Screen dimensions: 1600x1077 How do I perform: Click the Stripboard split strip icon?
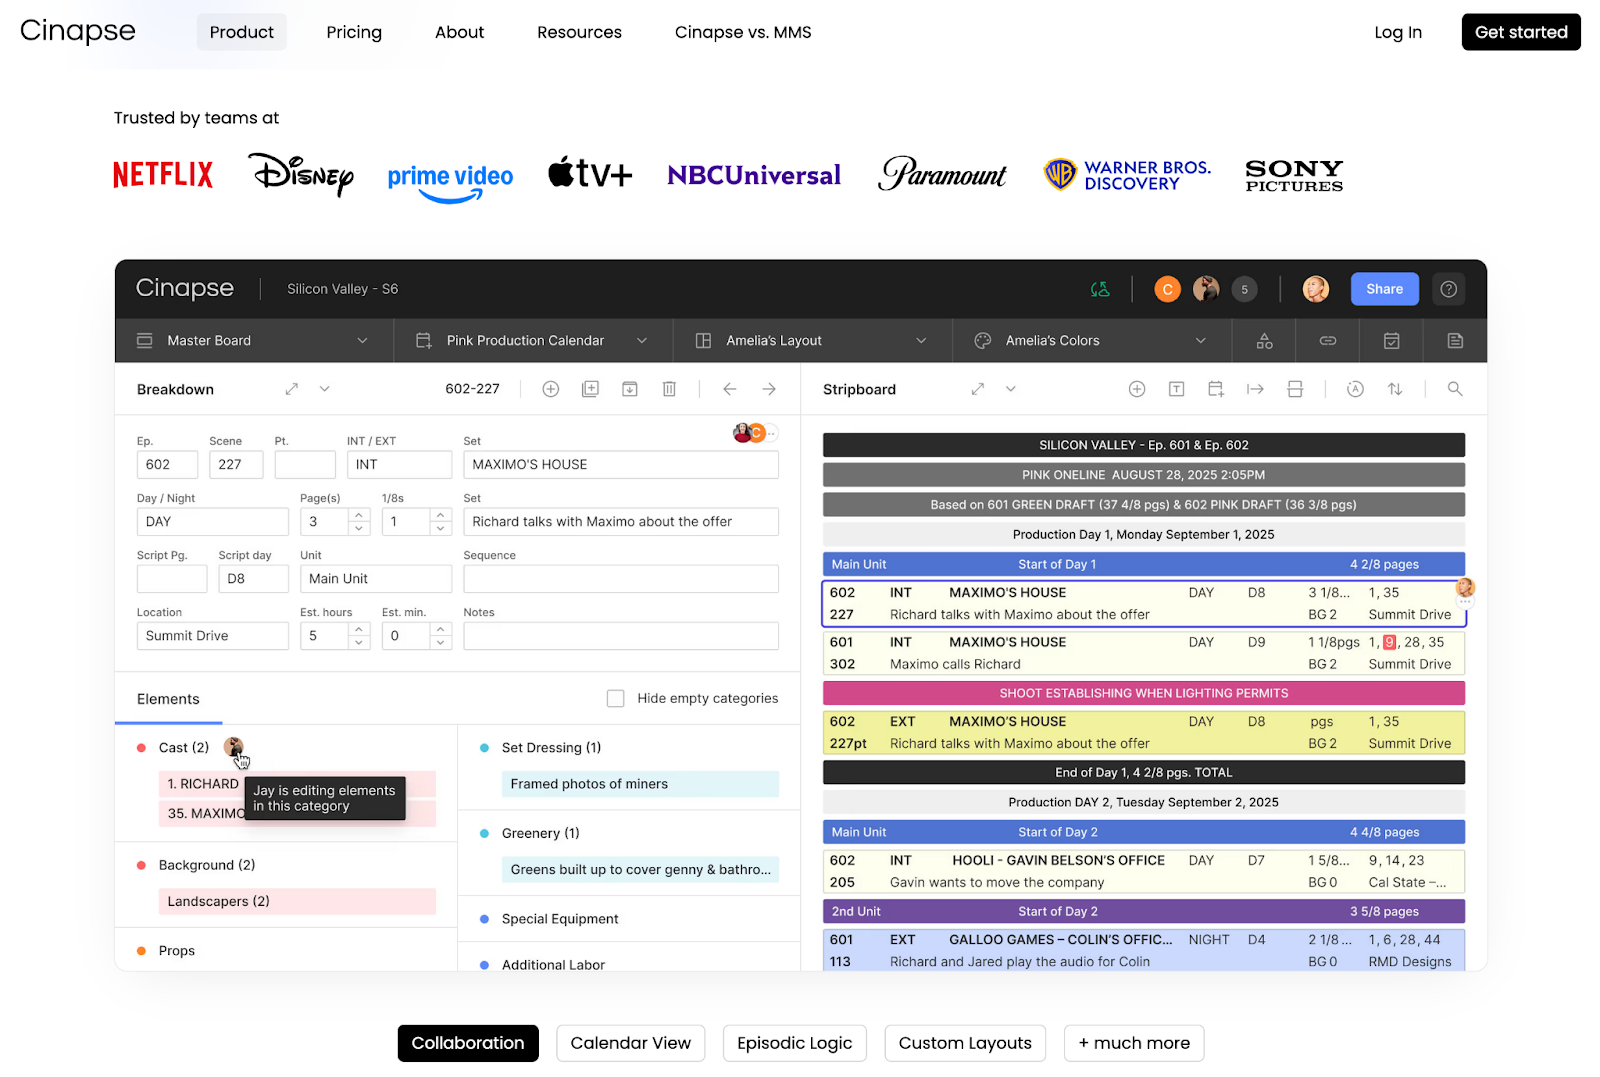pyautogui.click(x=1295, y=389)
